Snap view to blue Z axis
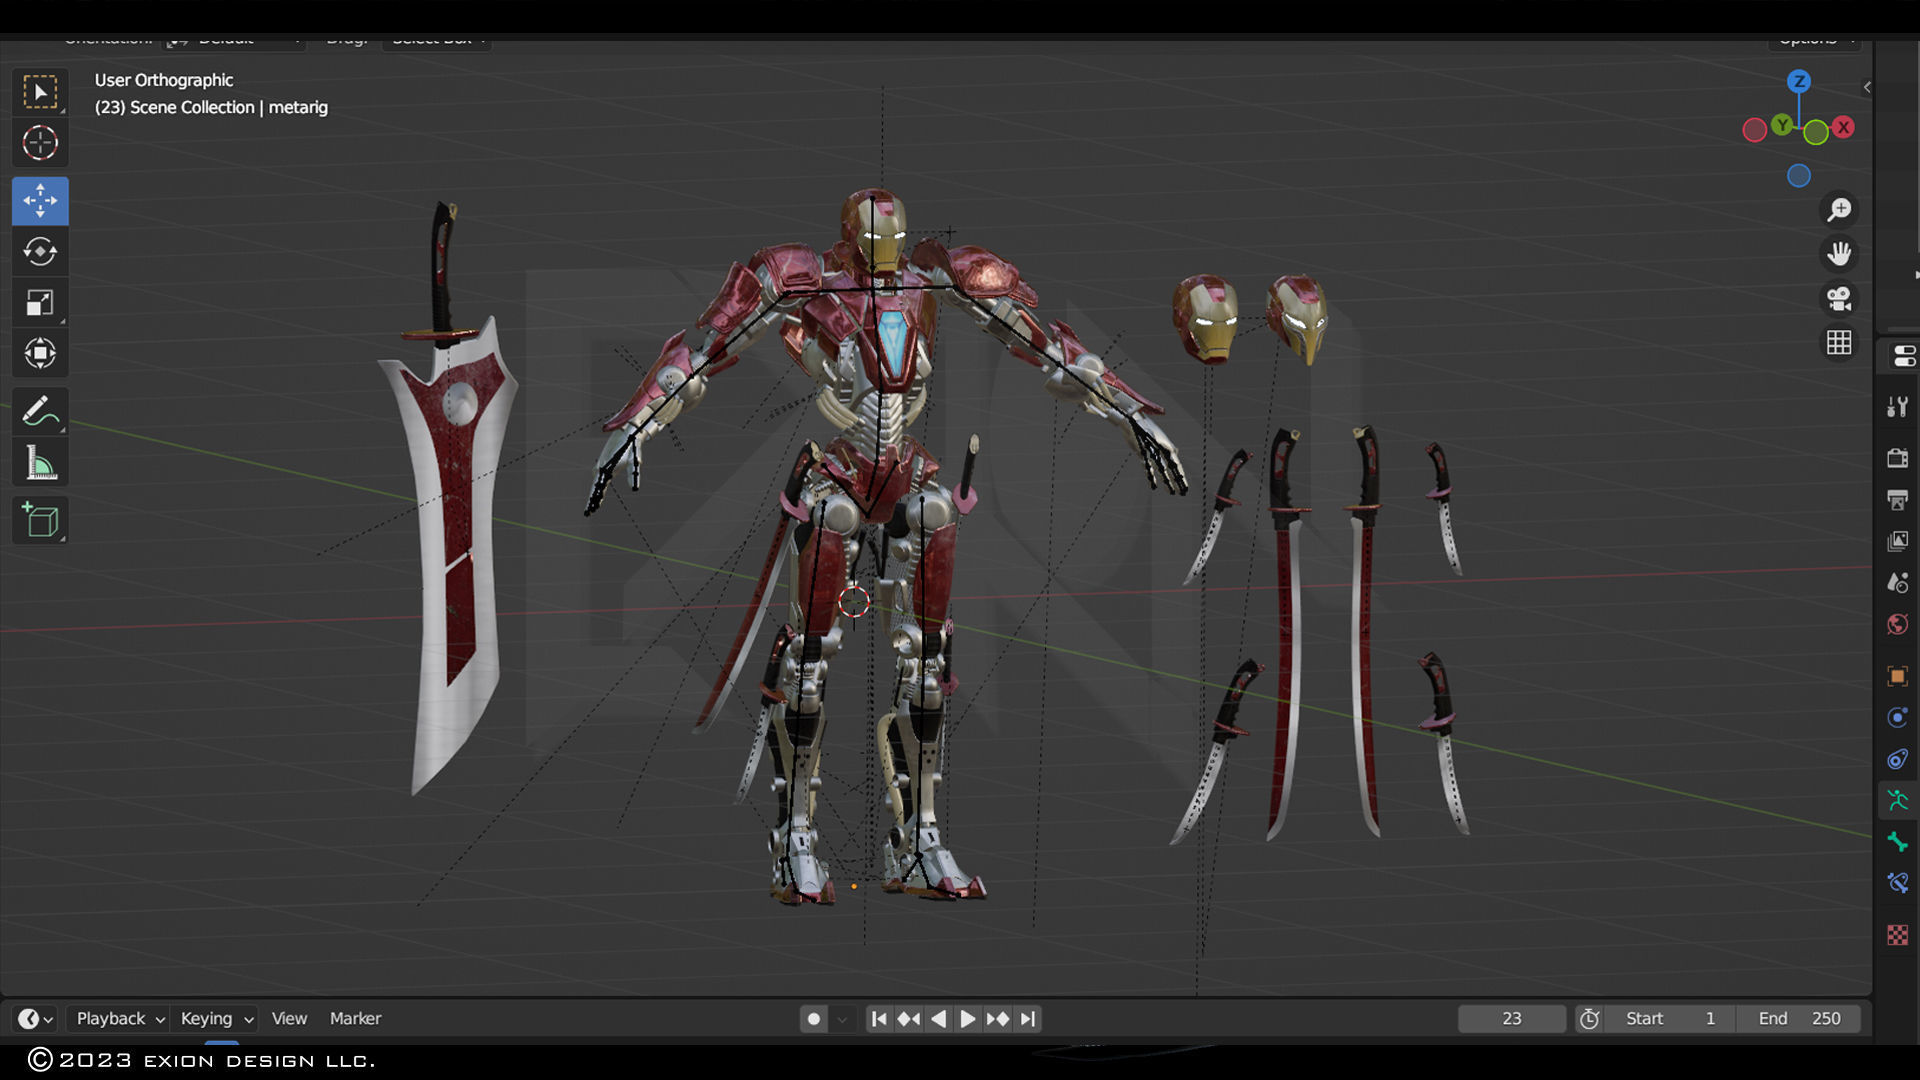Viewport: 1920px width, 1080px height. tap(1799, 81)
